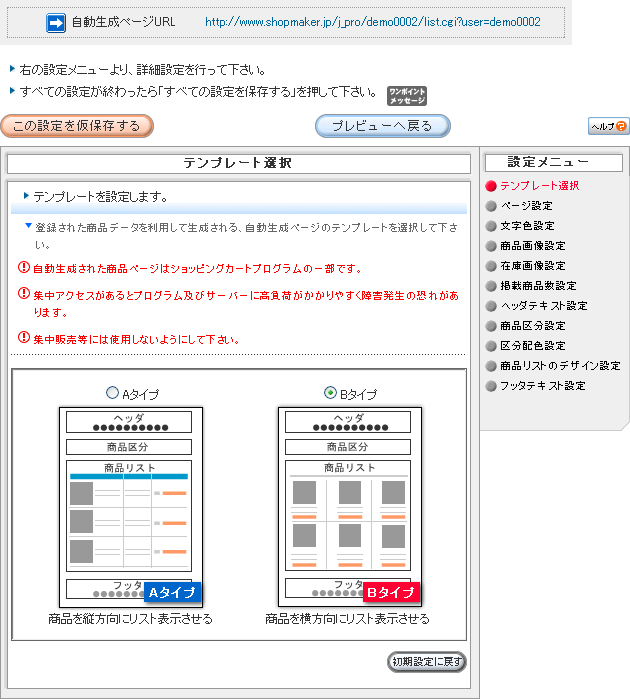Open the ヘルプ help icon
The image size is (630, 699).
coord(608,127)
